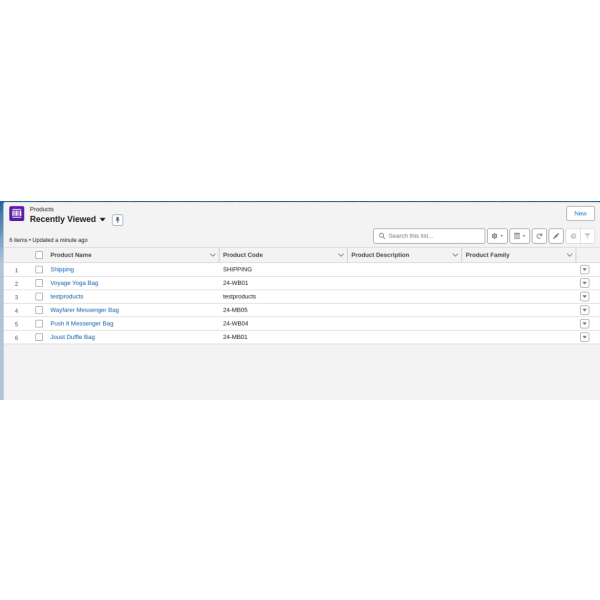The width and height of the screenshot is (600, 600).
Task: Refresh the products list
Action: pos(539,236)
